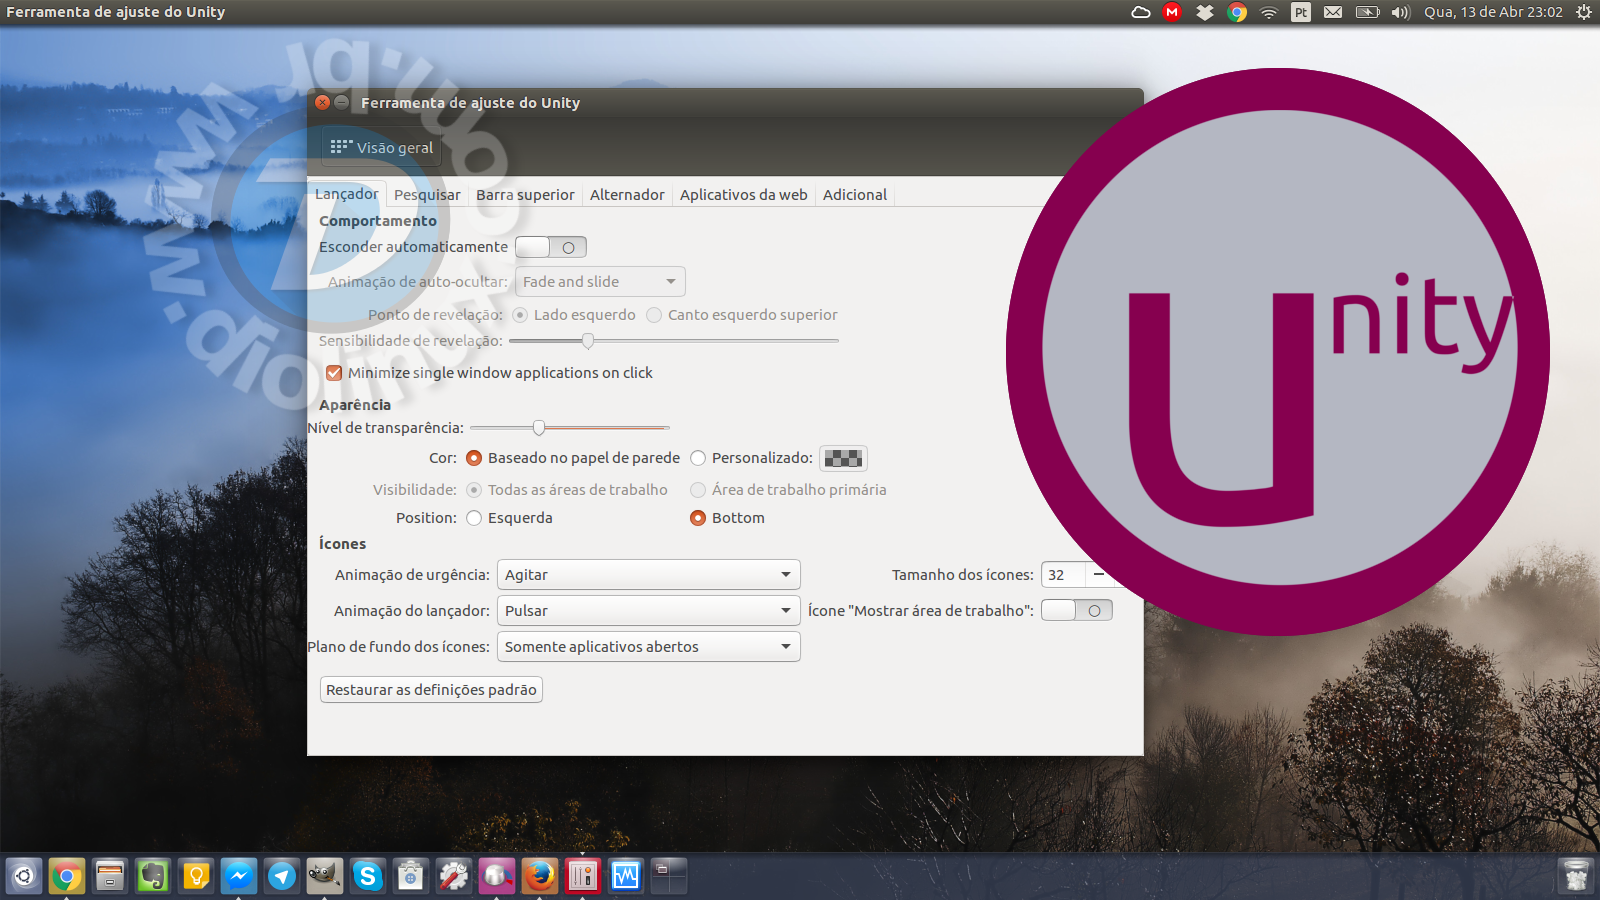Image resolution: width=1600 pixels, height=900 pixels.
Task: Open System Monitor graph dock icon
Action: (626, 877)
